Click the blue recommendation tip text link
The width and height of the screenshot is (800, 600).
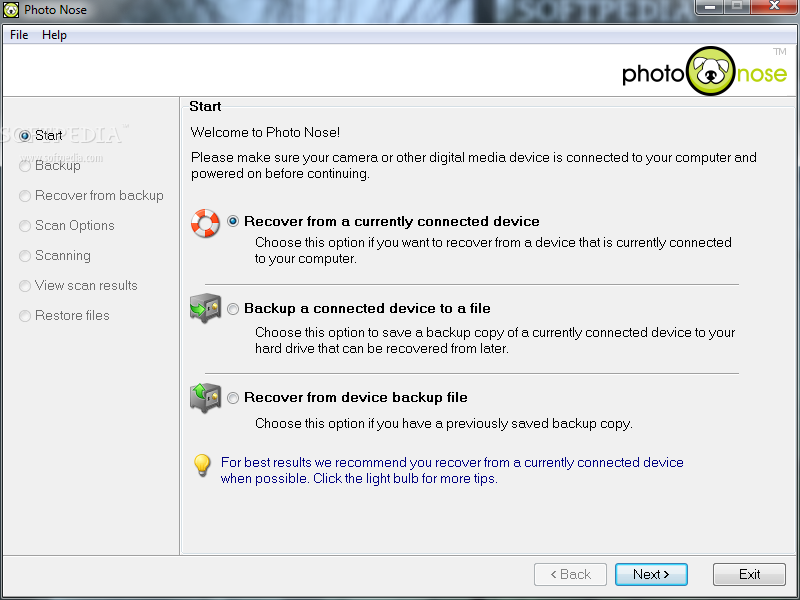(x=452, y=470)
